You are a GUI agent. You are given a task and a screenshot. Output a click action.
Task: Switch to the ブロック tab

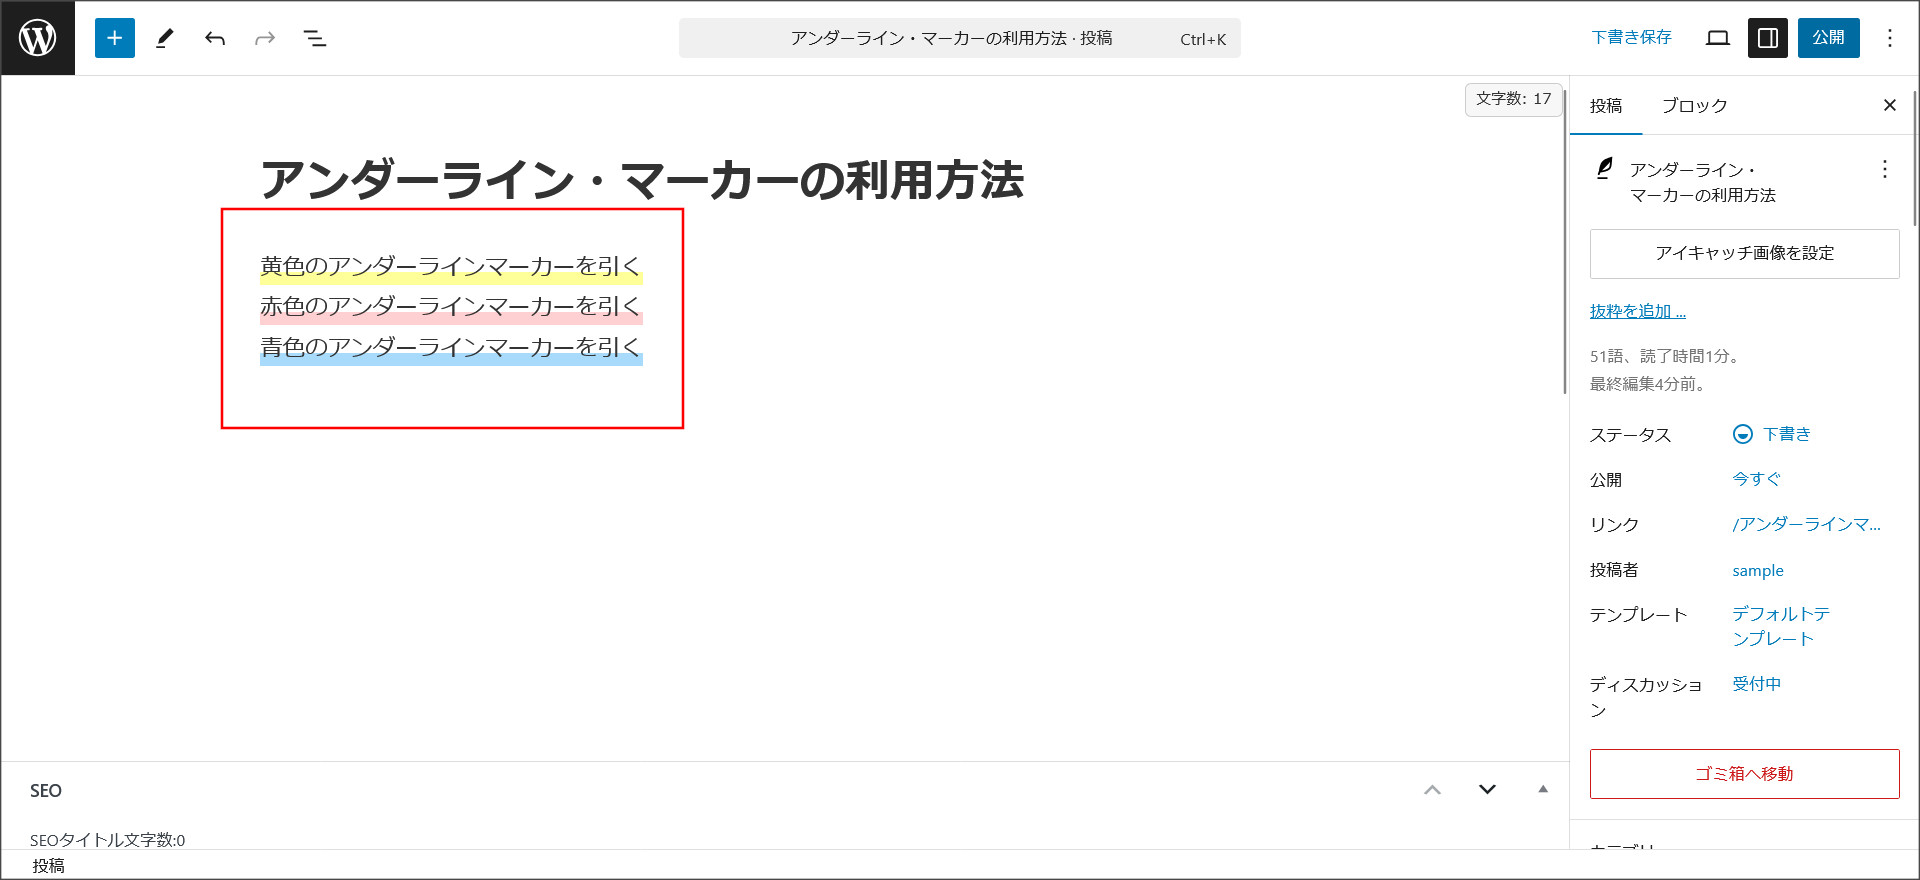pos(1695,105)
